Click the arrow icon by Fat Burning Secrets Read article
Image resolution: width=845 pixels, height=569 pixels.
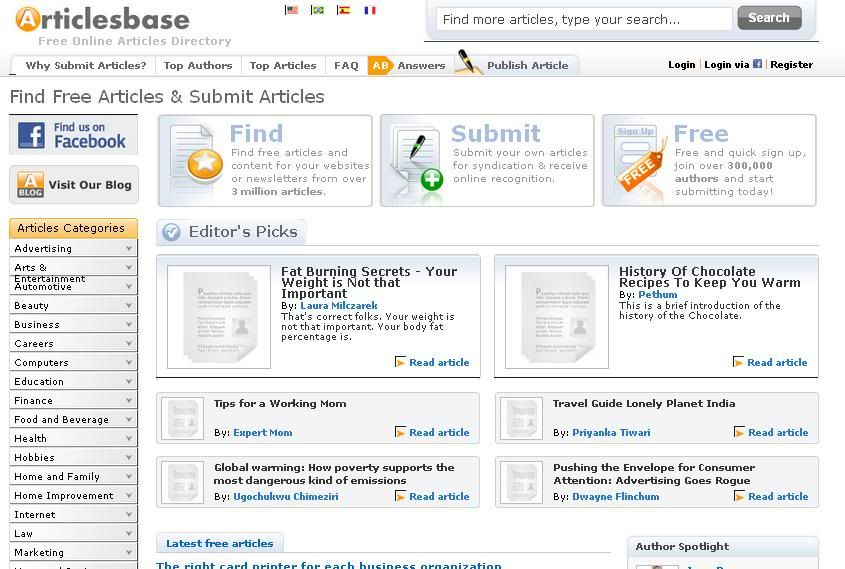(x=400, y=362)
